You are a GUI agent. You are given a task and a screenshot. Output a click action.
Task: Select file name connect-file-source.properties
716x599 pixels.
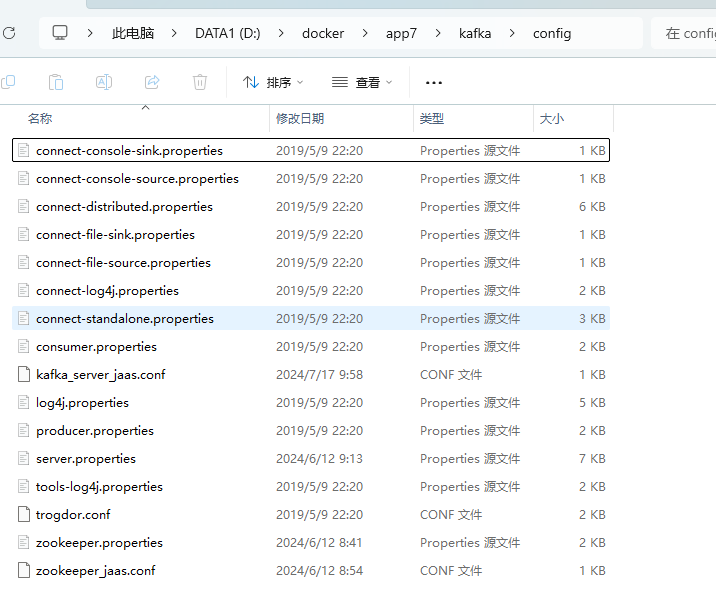[x=123, y=263]
